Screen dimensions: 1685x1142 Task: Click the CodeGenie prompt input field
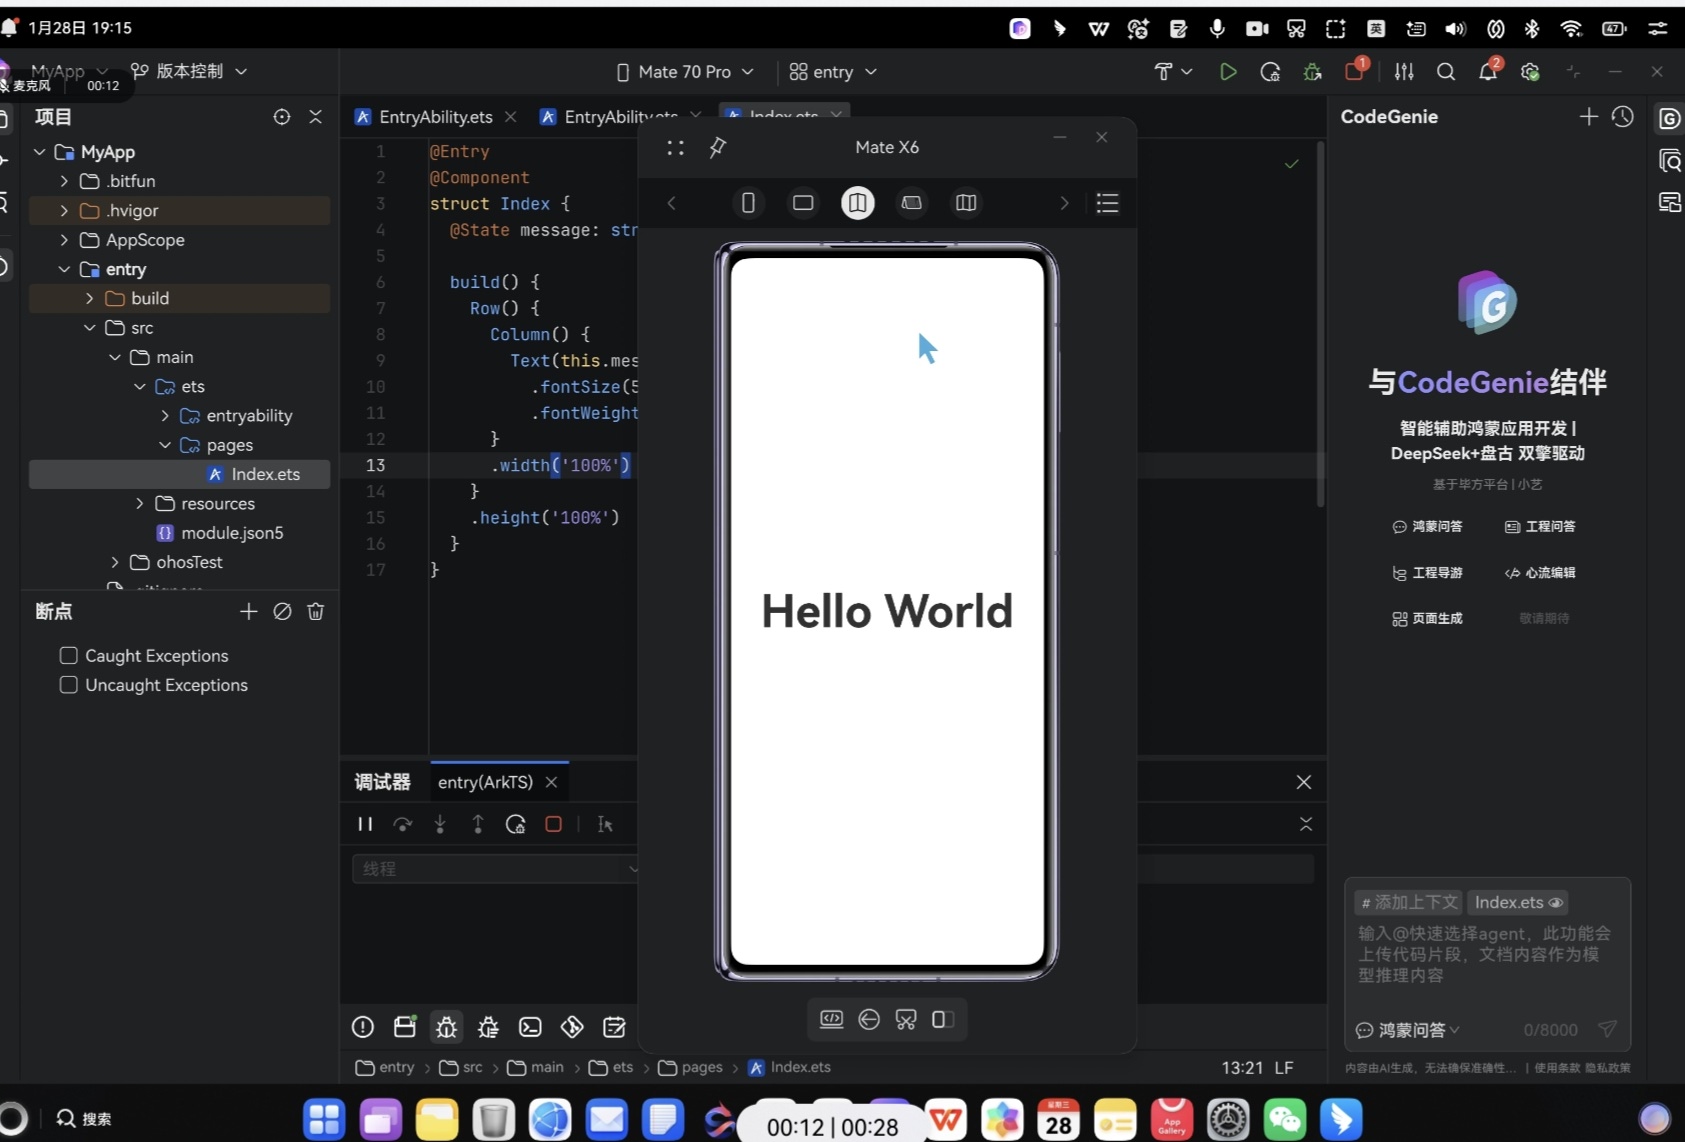[1485, 954]
